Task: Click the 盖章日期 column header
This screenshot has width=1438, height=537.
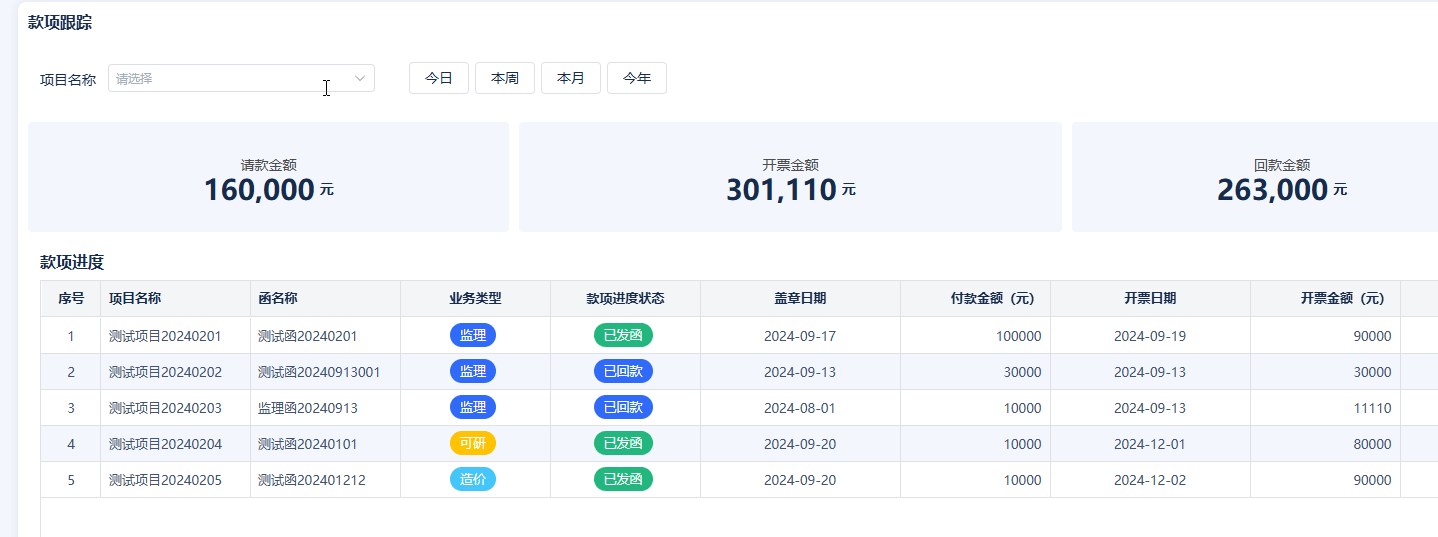Action: (x=800, y=298)
